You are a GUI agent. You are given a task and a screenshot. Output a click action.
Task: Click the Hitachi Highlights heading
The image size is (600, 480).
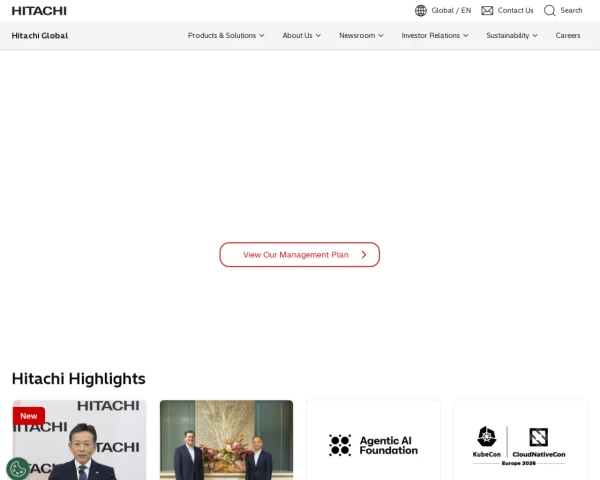tap(78, 379)
